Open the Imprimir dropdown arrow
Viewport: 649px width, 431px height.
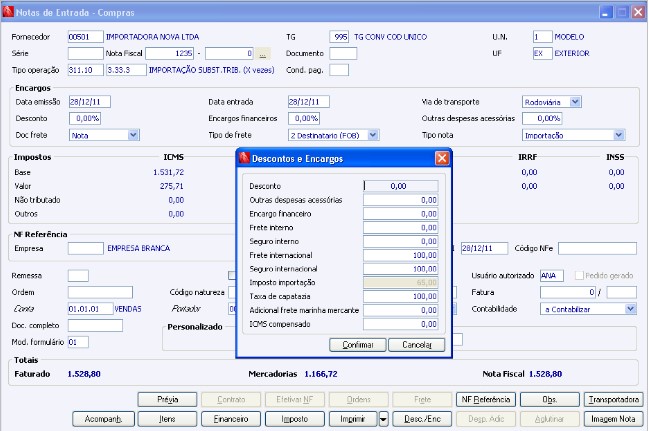(x=383, y=419)
